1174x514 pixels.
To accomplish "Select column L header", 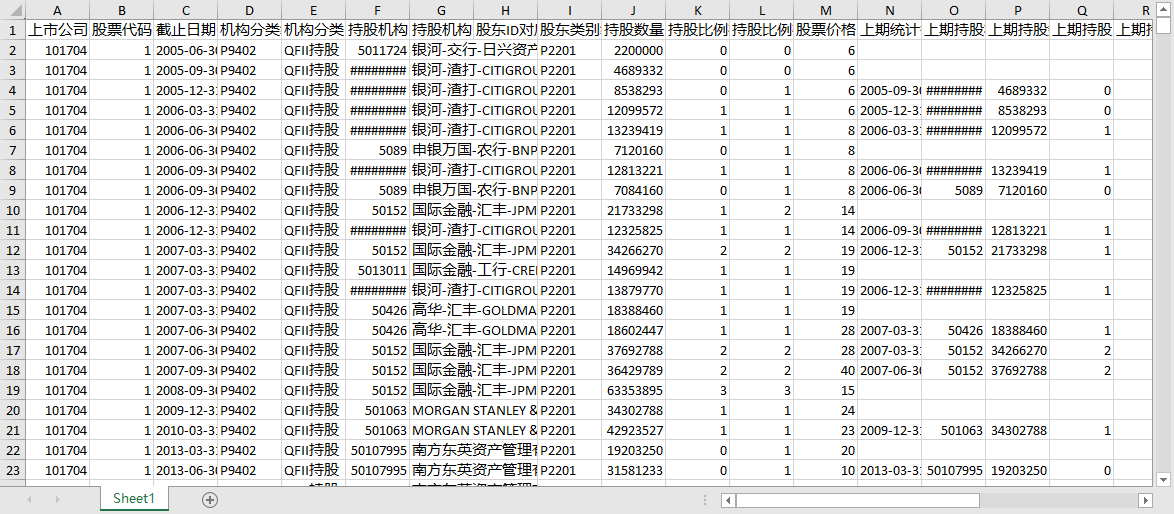I will pos(761,10).
